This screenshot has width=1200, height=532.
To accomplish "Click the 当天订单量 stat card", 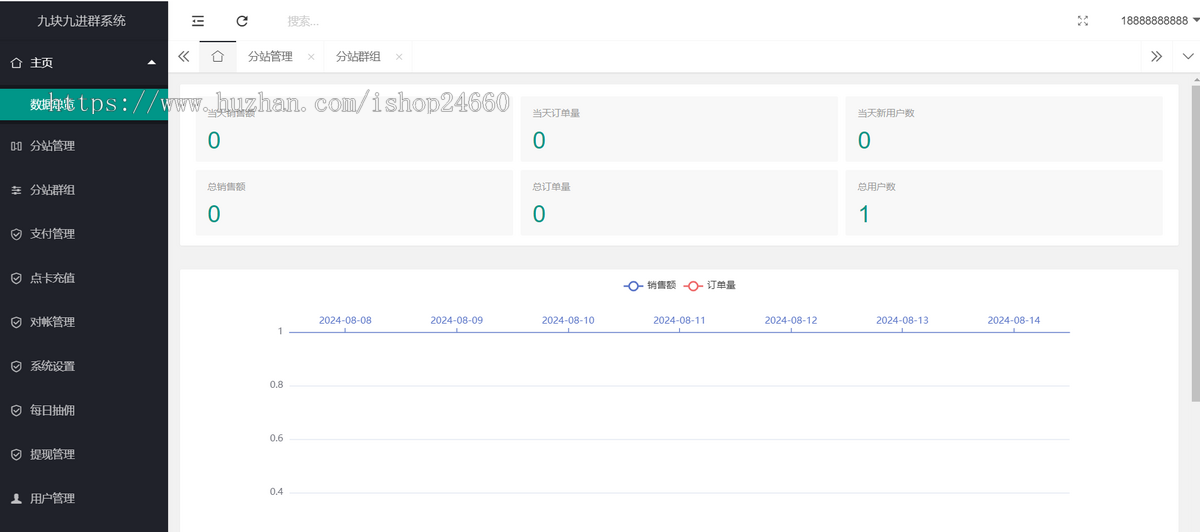I will click(679, 129).
